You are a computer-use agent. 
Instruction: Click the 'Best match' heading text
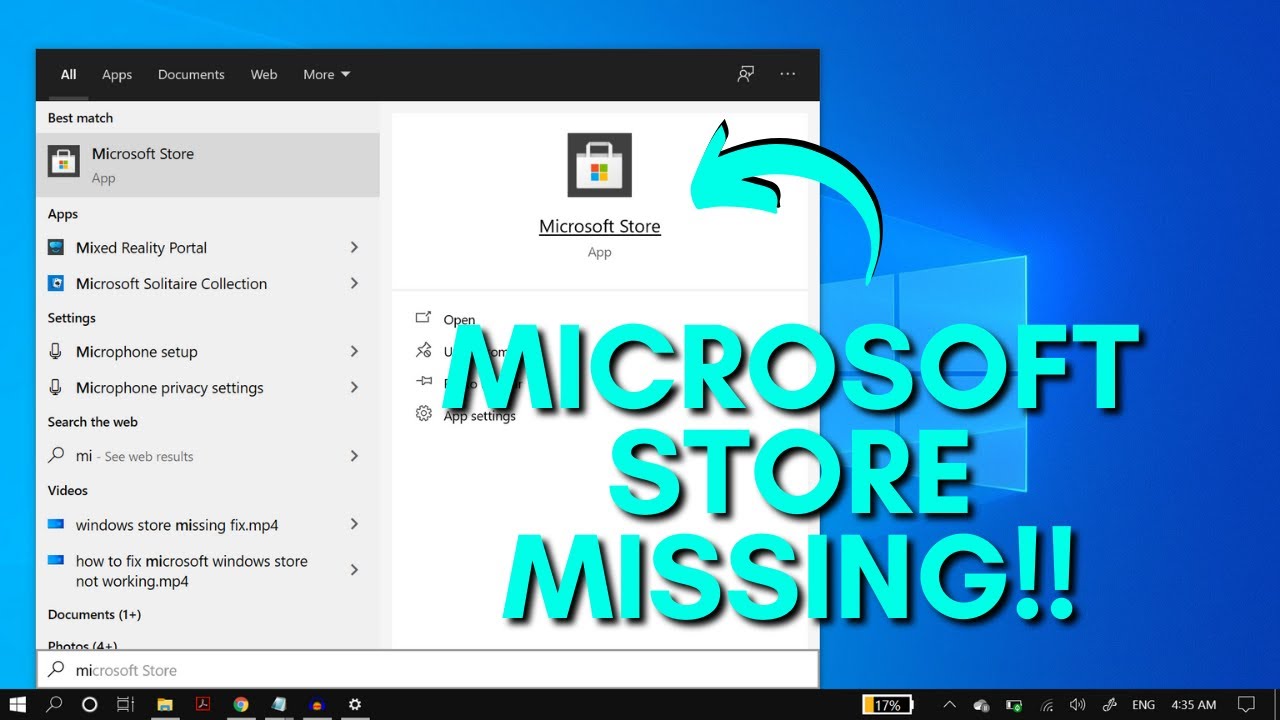(x=80, y=118)
